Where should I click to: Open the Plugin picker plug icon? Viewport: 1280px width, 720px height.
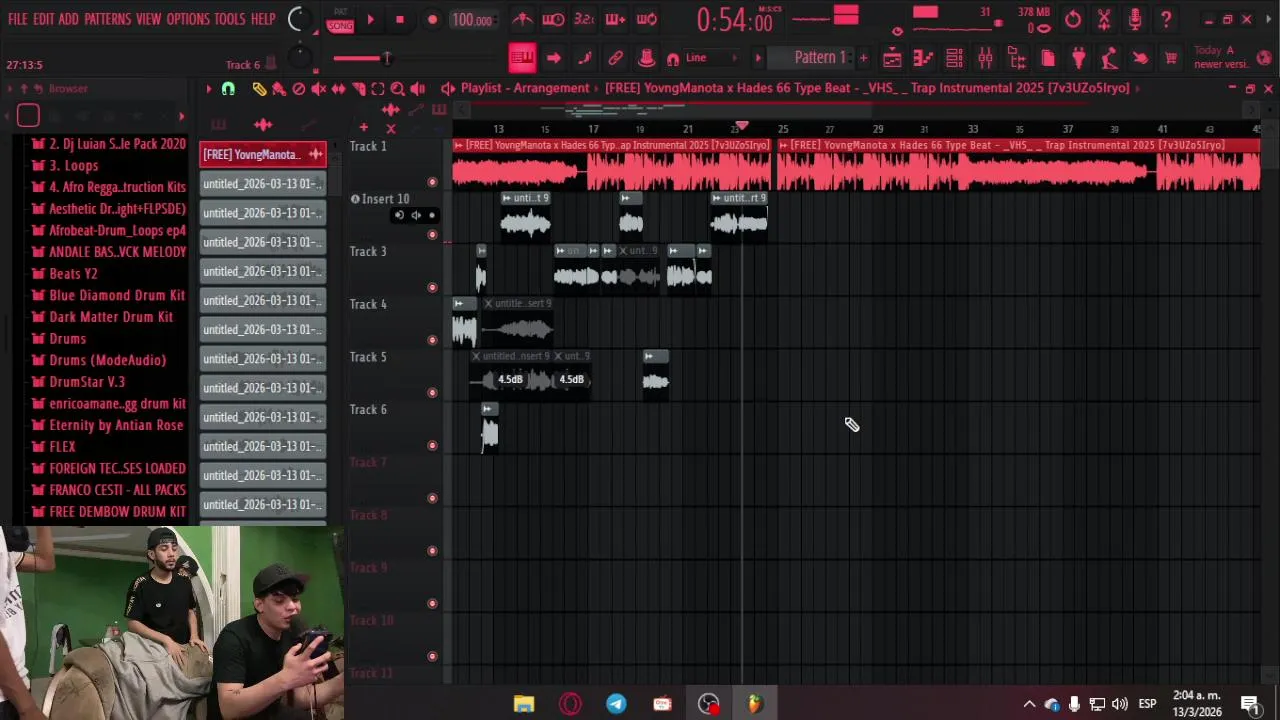click(x=1078, y=58)
